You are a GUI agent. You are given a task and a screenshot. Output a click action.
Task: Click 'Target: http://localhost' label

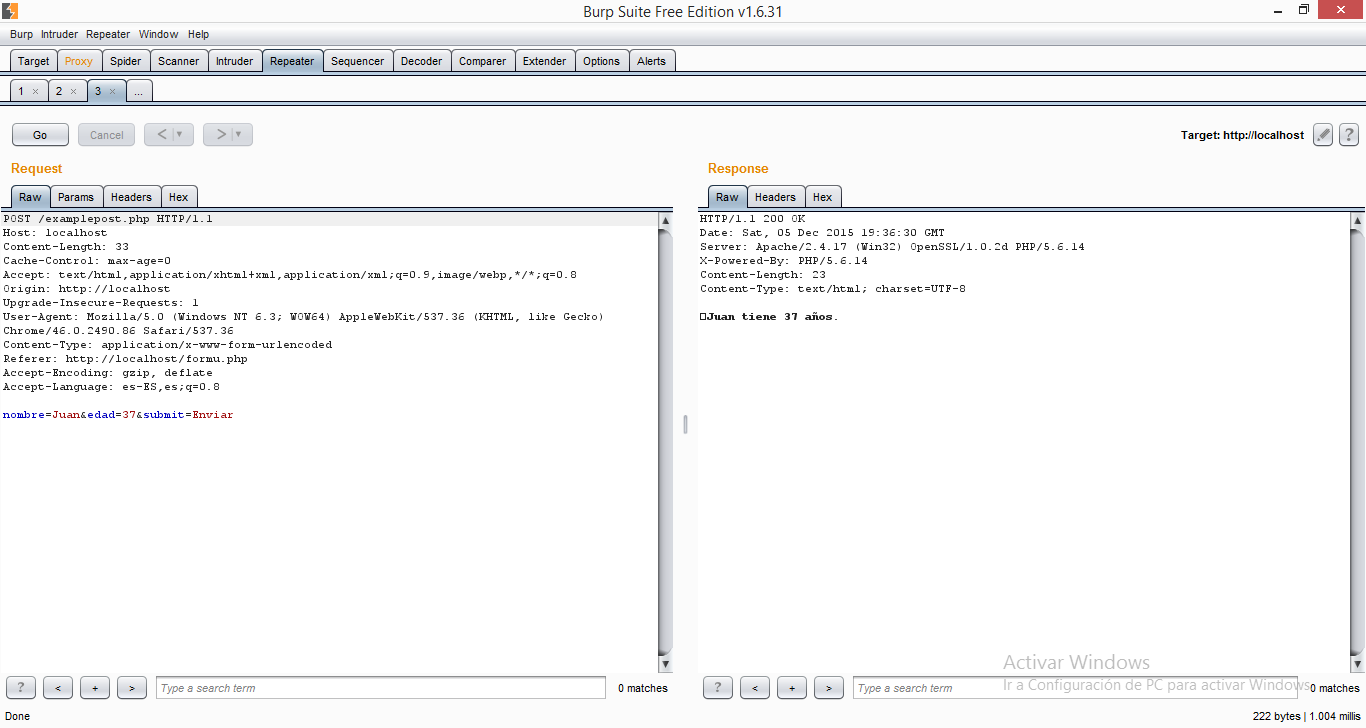1242,135
